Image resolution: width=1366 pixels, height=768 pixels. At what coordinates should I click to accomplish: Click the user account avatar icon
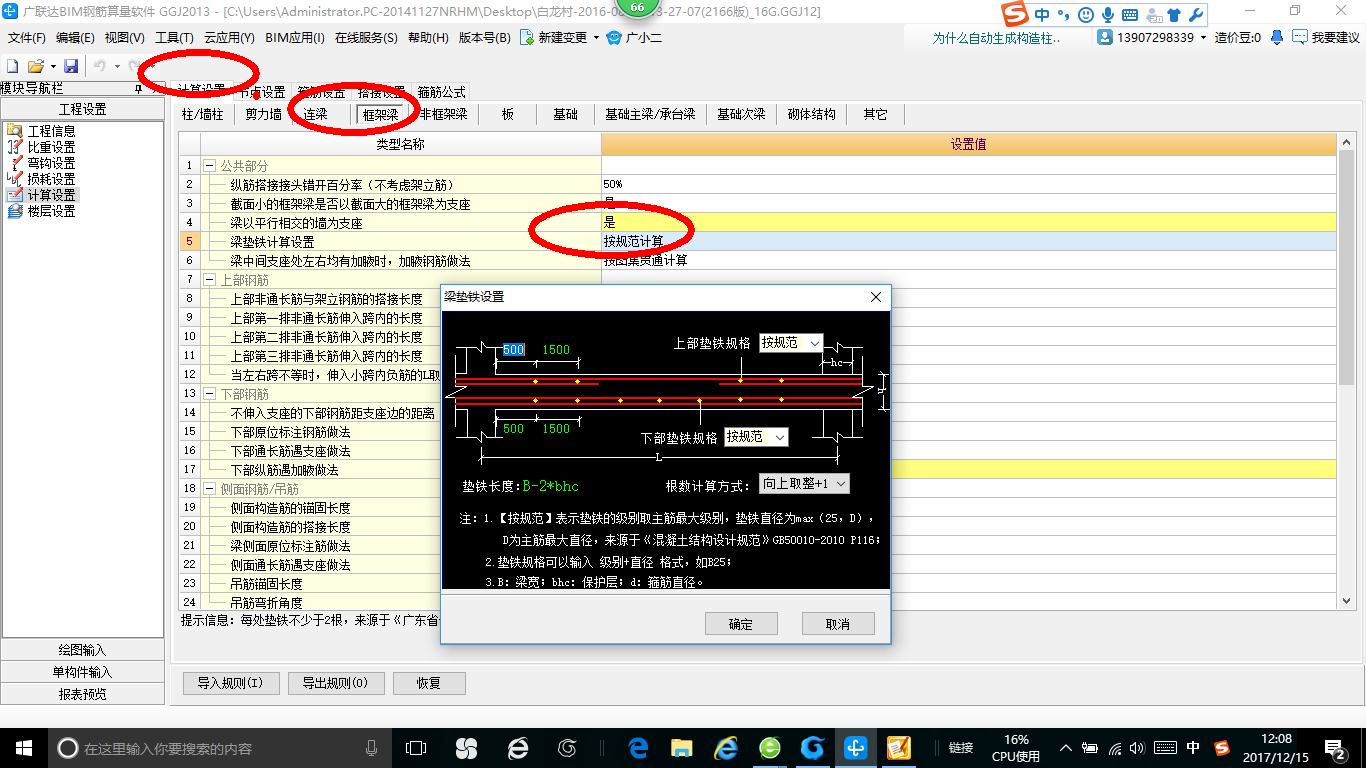coord(1105,37)
